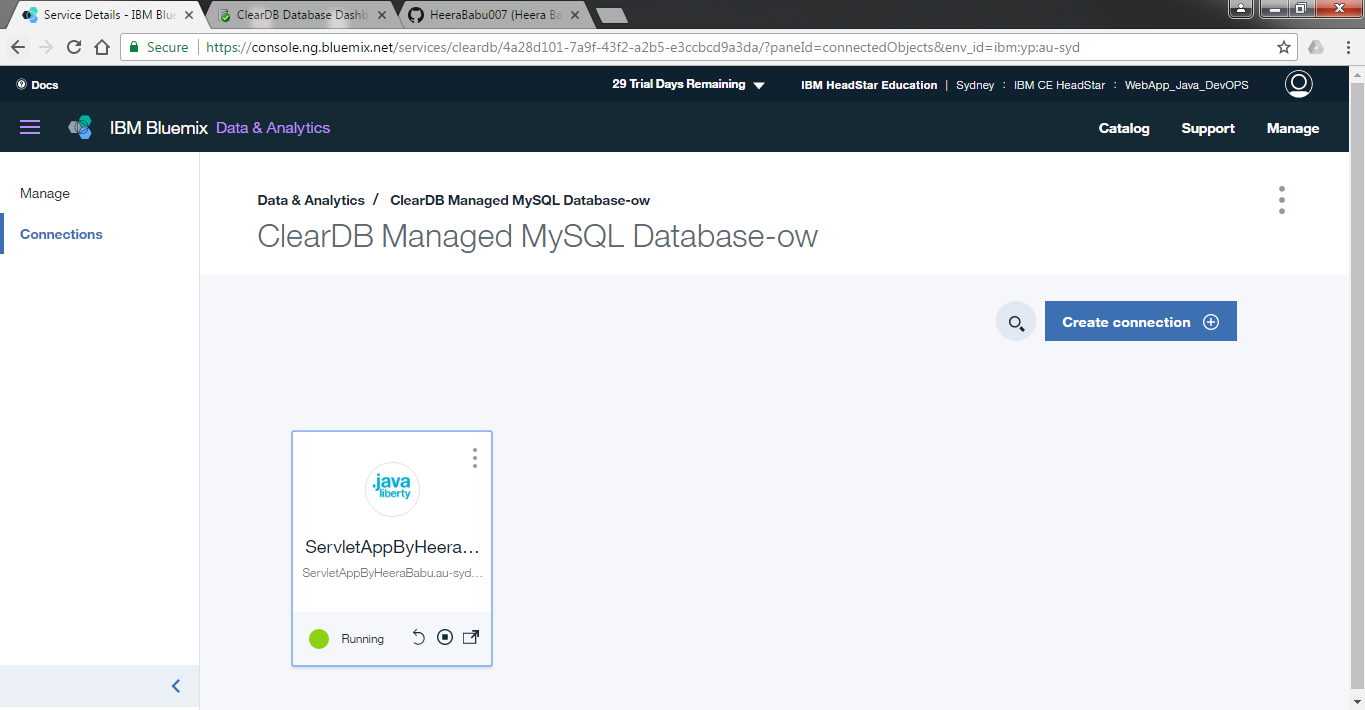Click the ServletAppByHeeraBabu.au-syd route text

392,573
